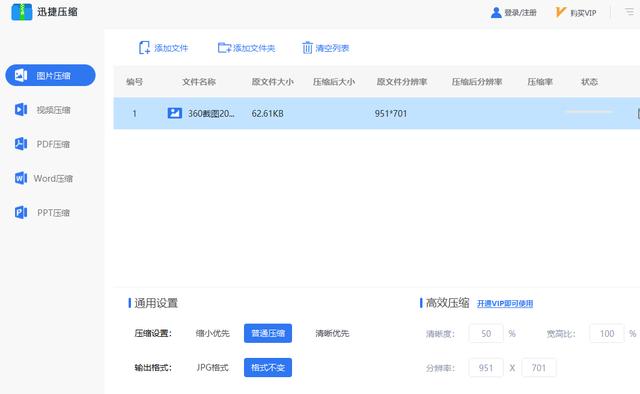Click resolution width field showing 951
Viewport: 640px width, 394px height.
(x=486, y=368)
